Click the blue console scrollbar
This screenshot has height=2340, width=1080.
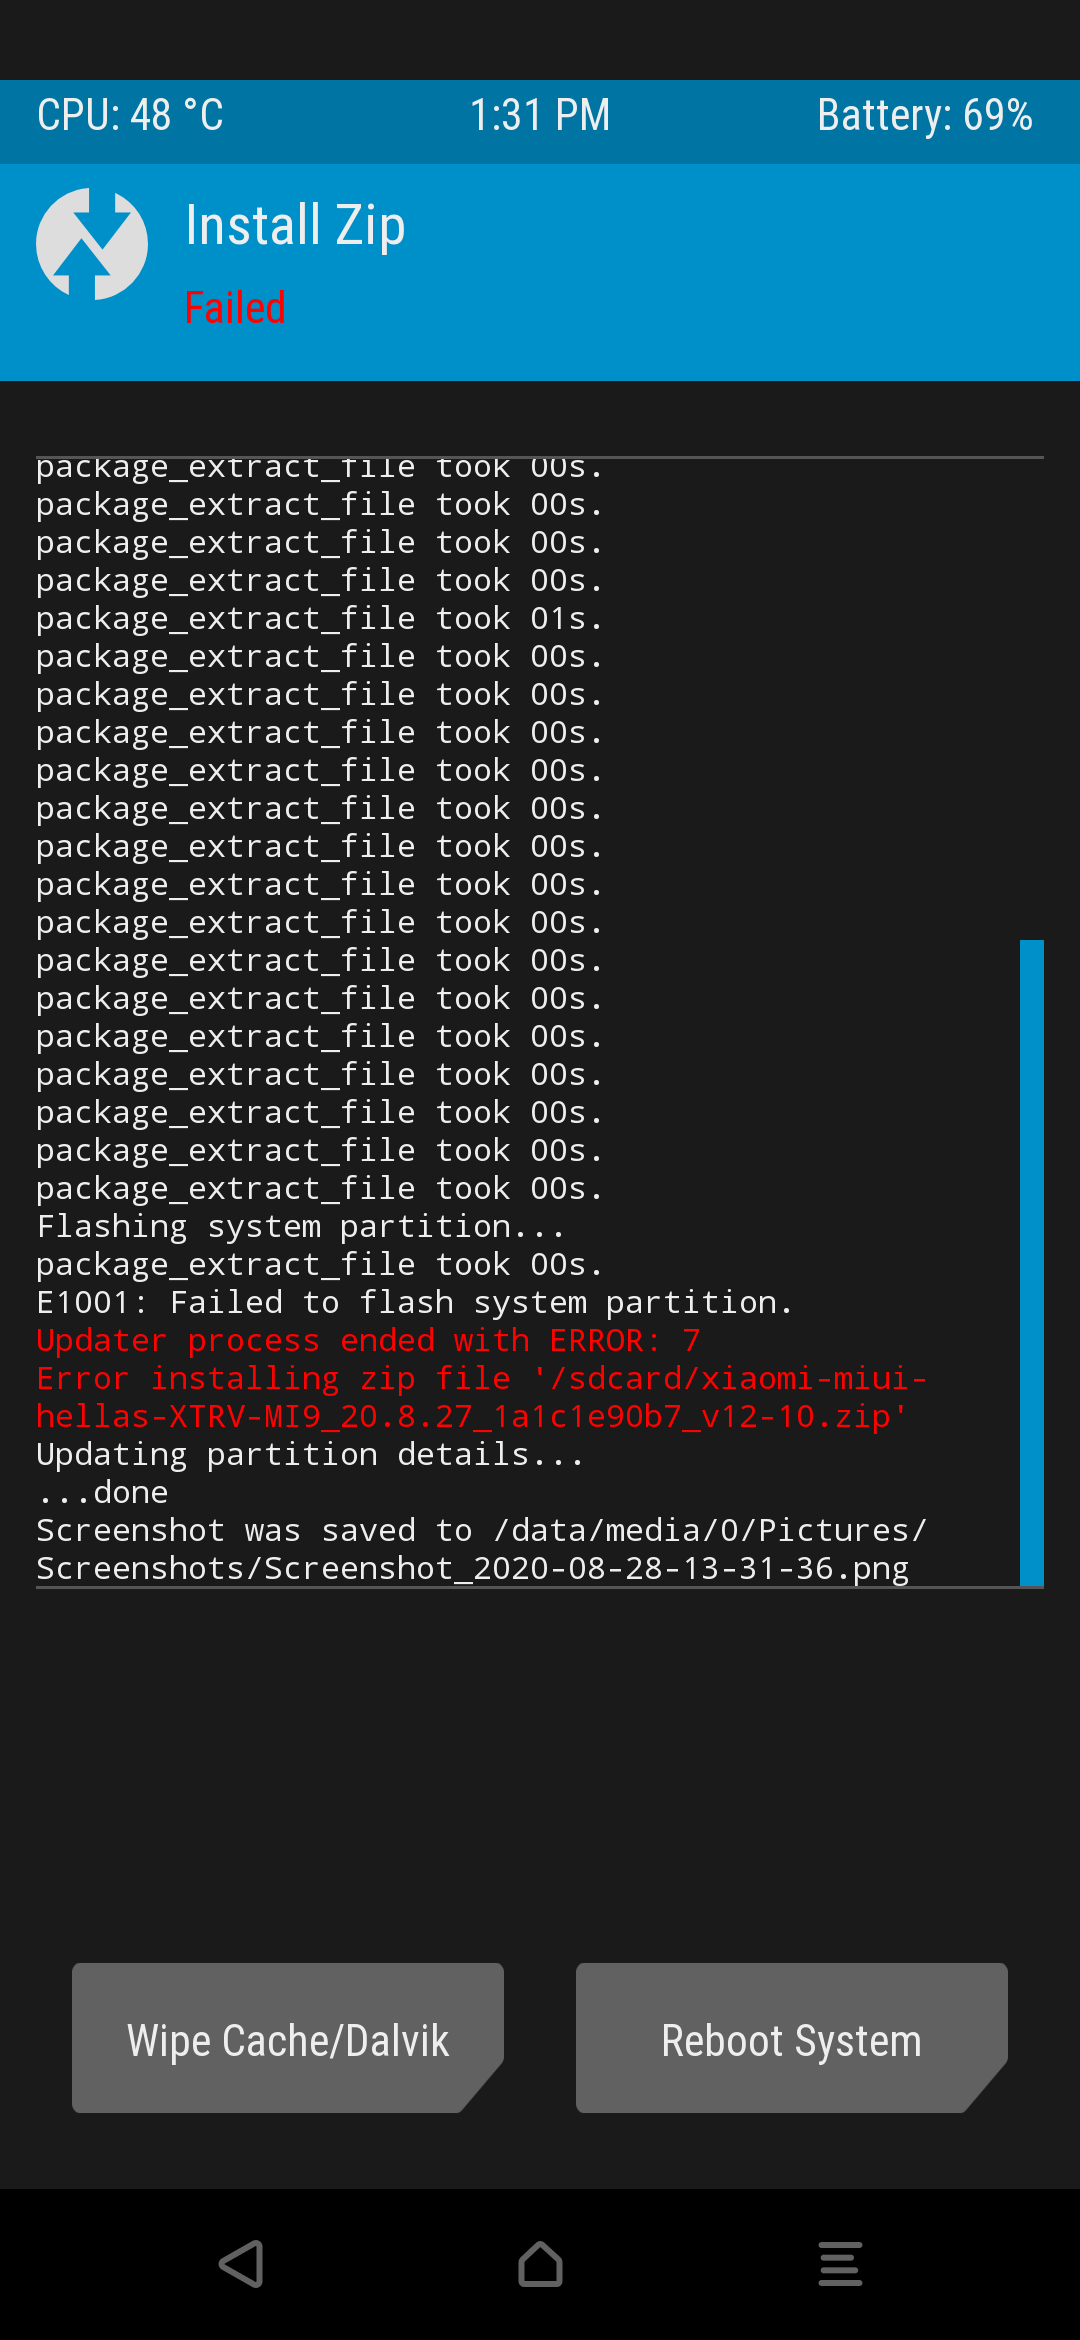coord(1031,1262)
